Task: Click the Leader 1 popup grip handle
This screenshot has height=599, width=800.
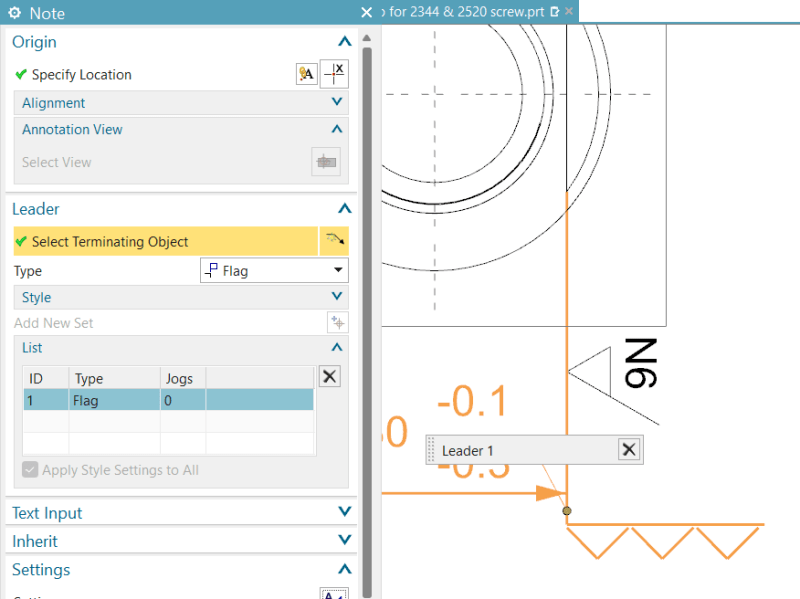Action: coord(431,450)
